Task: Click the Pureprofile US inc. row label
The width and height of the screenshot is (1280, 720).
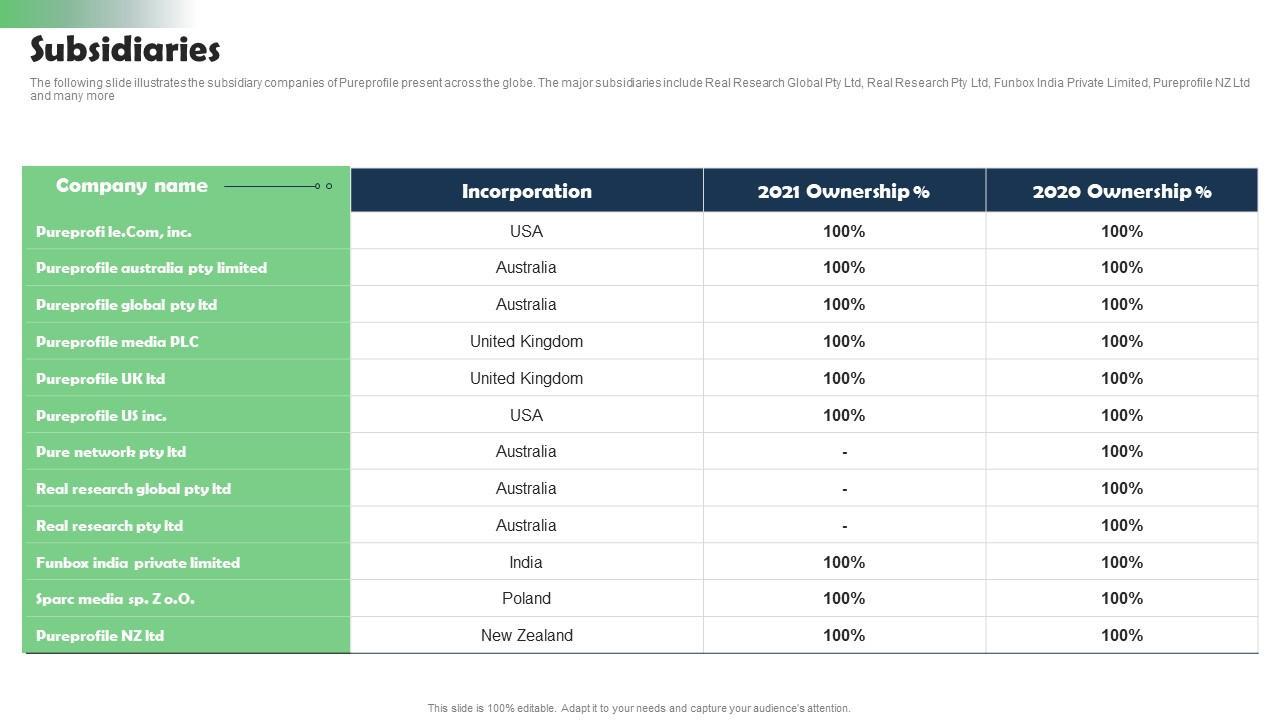Action: point(101,416)
